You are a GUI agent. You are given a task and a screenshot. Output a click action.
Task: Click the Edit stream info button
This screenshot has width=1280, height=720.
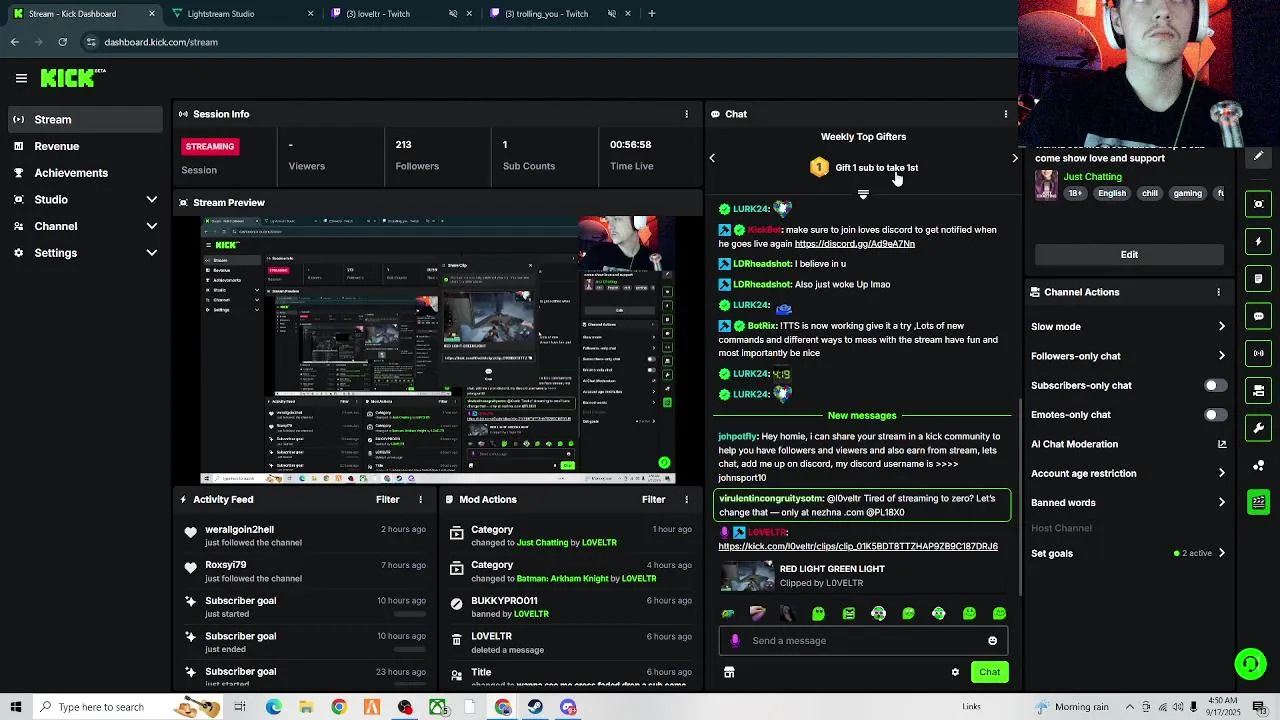click(1129, 254)
